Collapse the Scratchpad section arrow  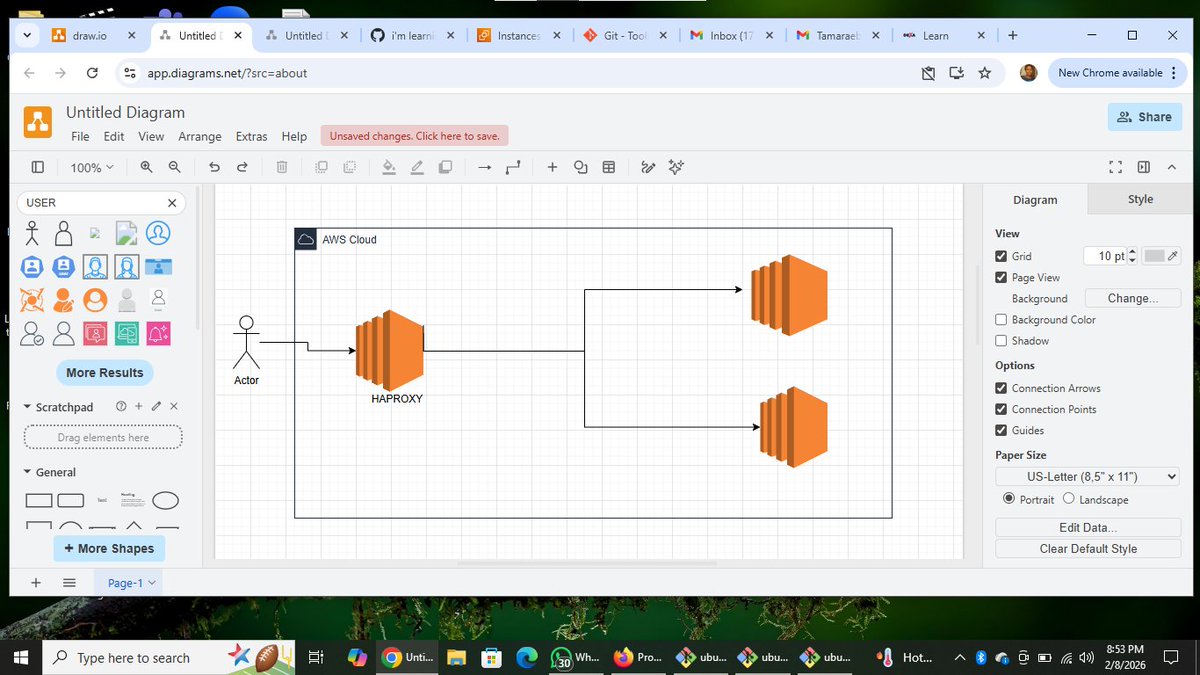pos(27,407)
